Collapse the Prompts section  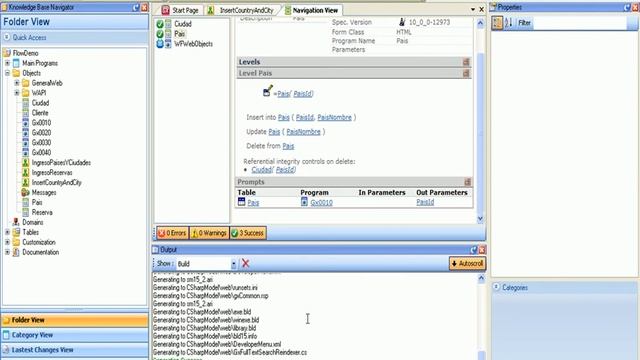coord(467,182)
